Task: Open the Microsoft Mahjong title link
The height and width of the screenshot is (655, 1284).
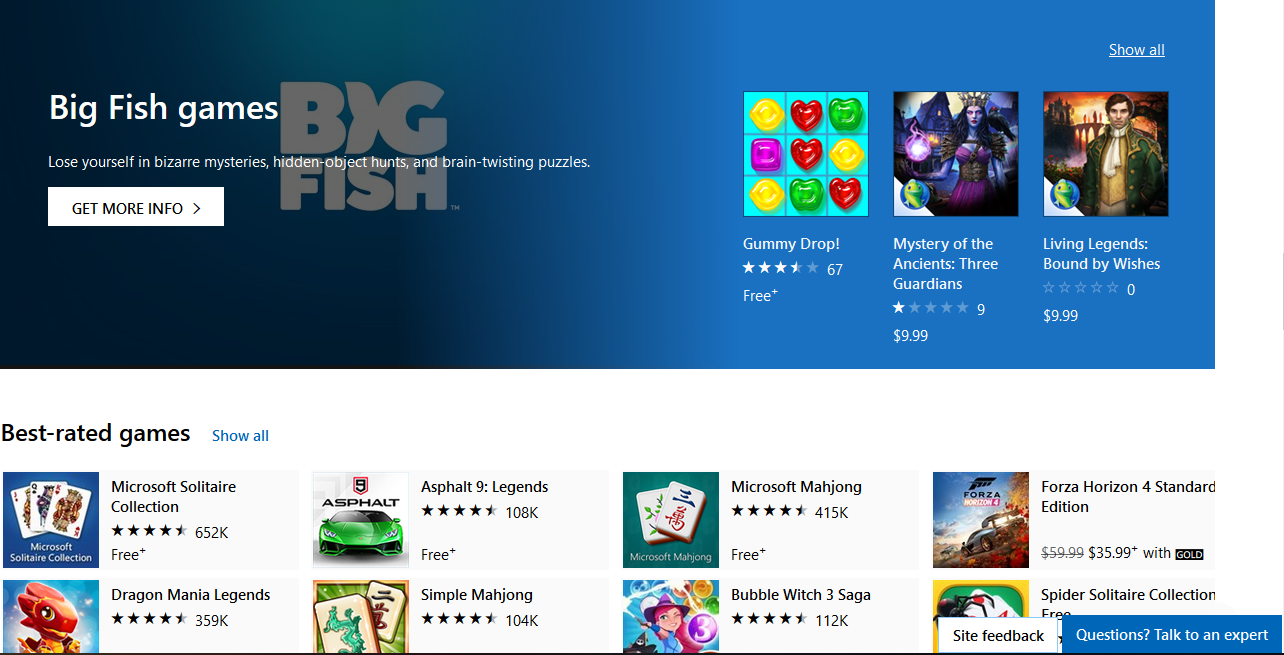Action: (x=796, y=487)
